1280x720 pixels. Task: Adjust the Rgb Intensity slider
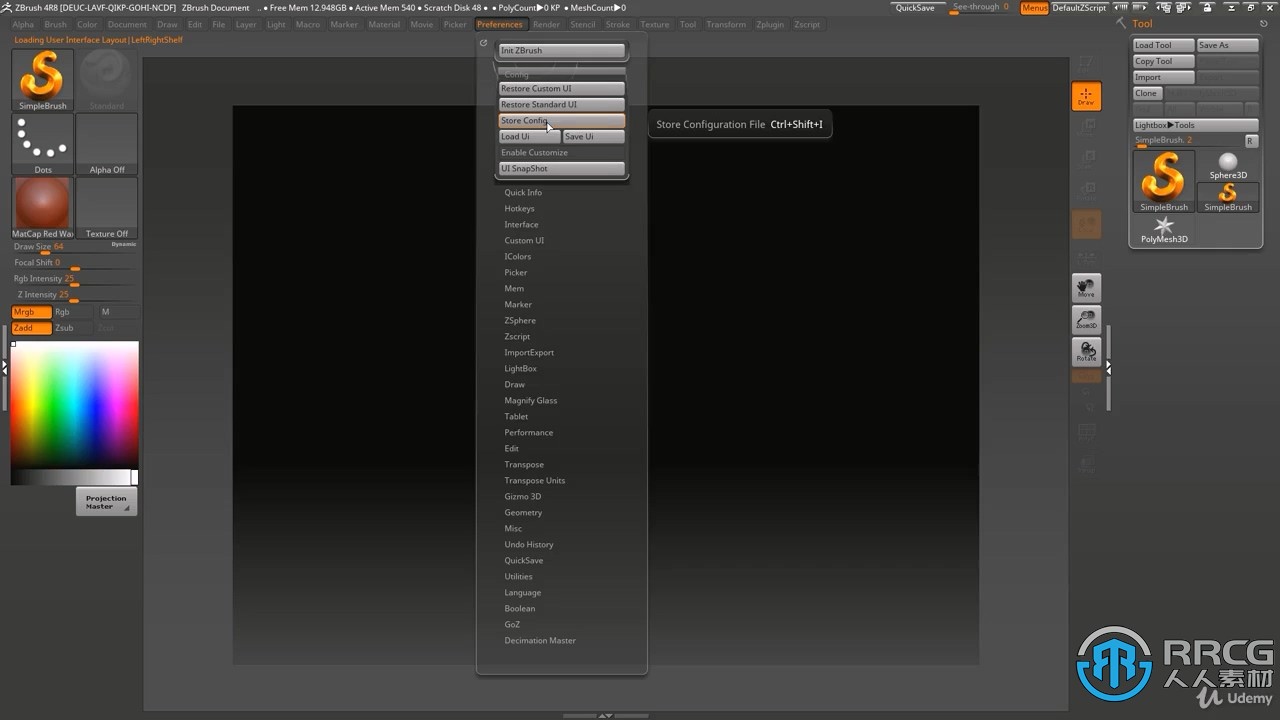(75, 280)
